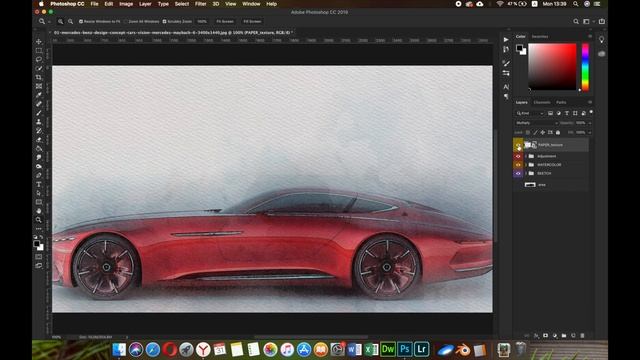Select the Clone Stamp tool
The height and width of the screenshot is (360, 640).
point(39,122)
